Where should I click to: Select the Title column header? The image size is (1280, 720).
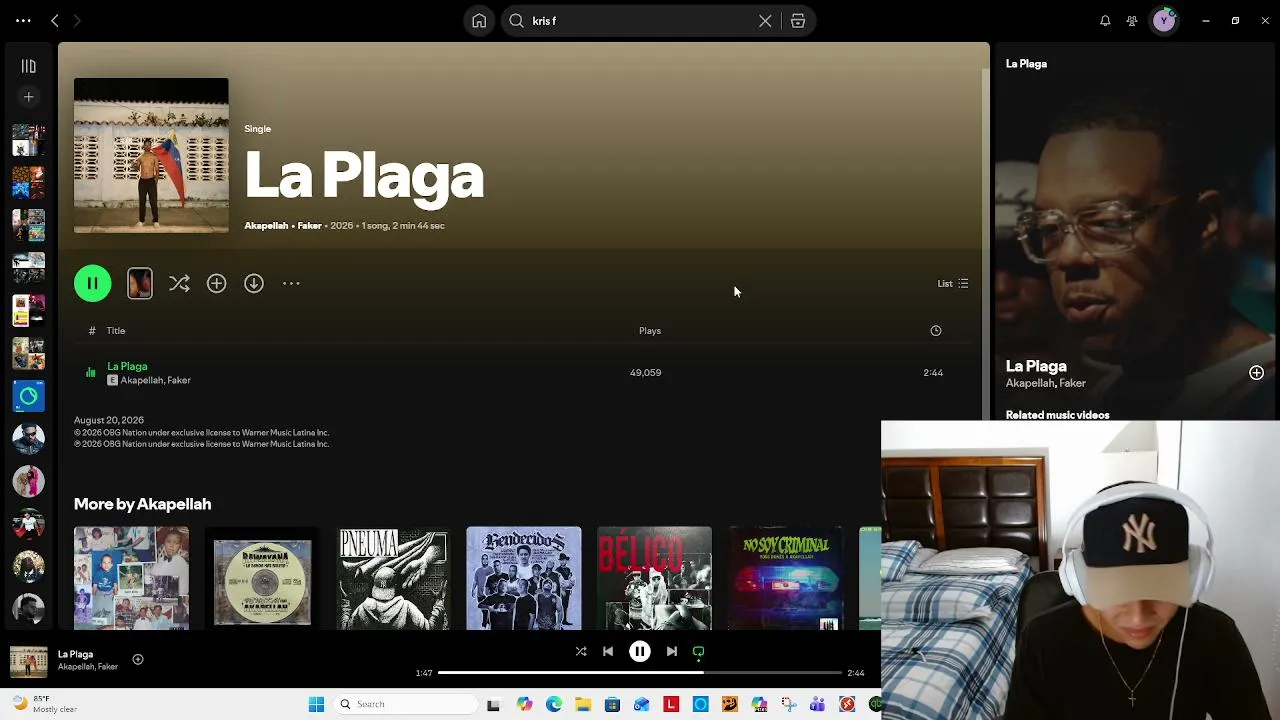coord(116,331)
